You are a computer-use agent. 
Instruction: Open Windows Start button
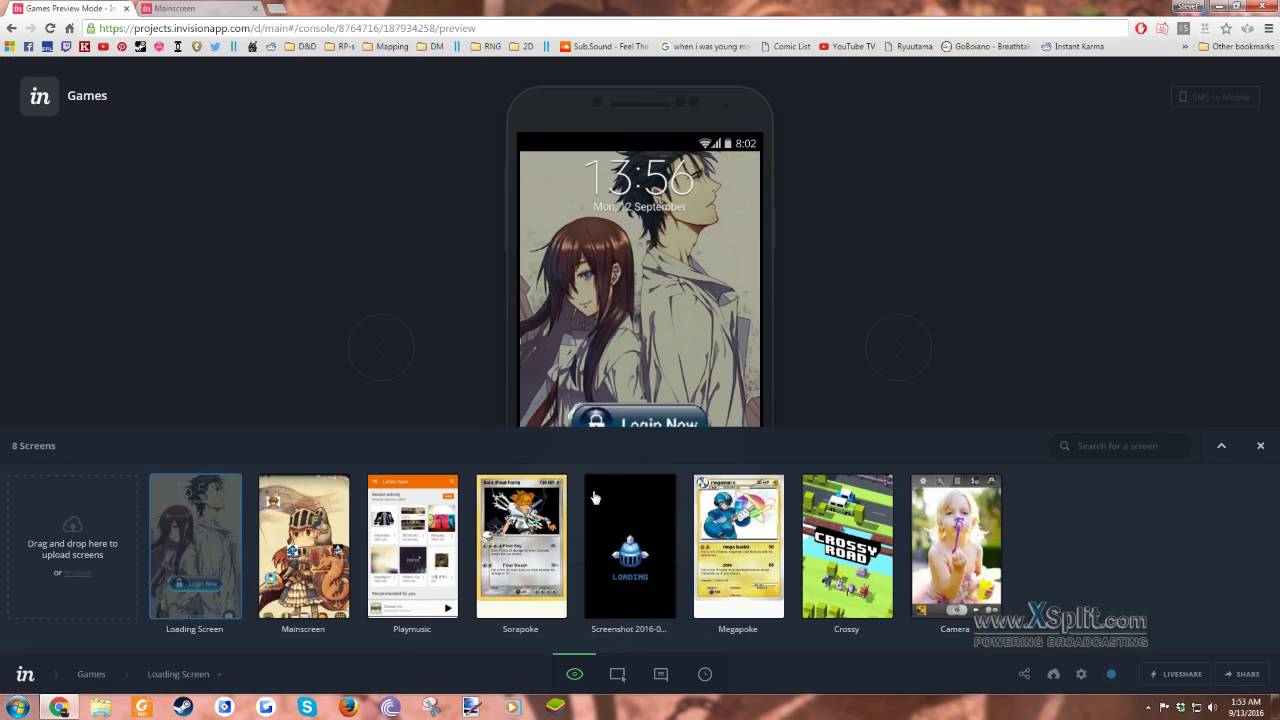[x=19, y=707]
